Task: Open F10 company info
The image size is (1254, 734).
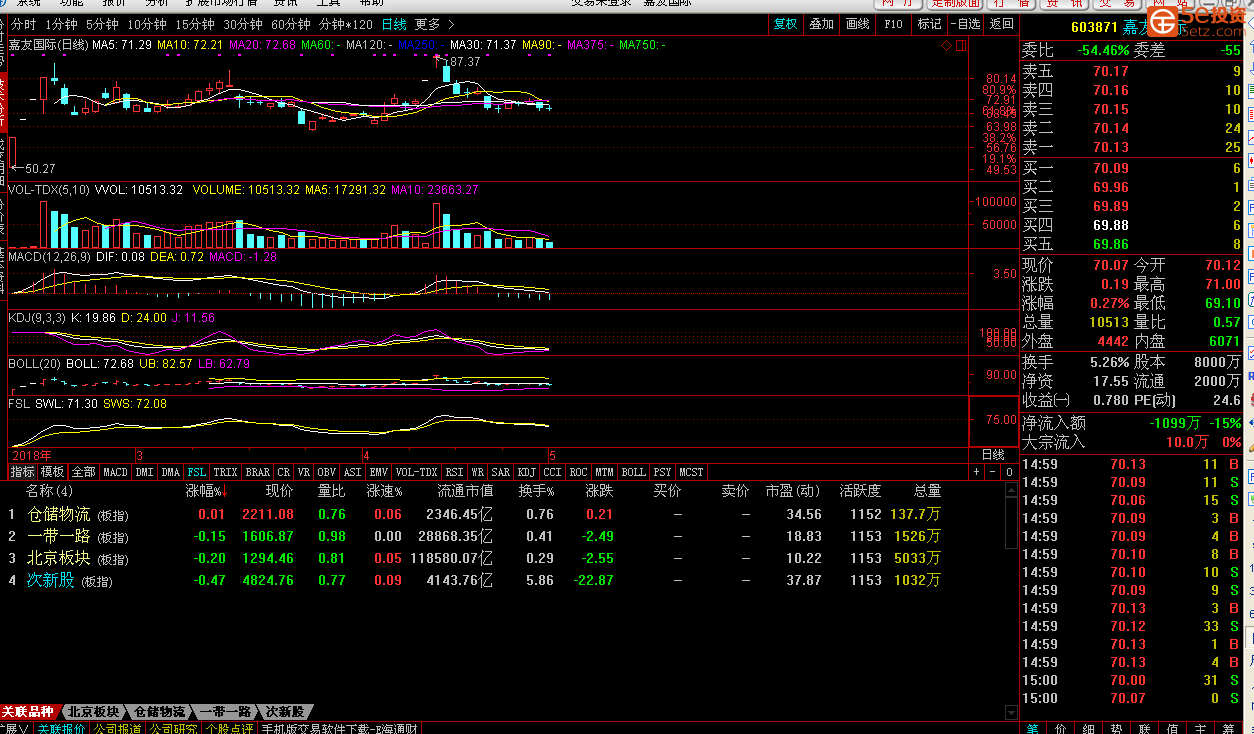Action: [x=893, y=24]
